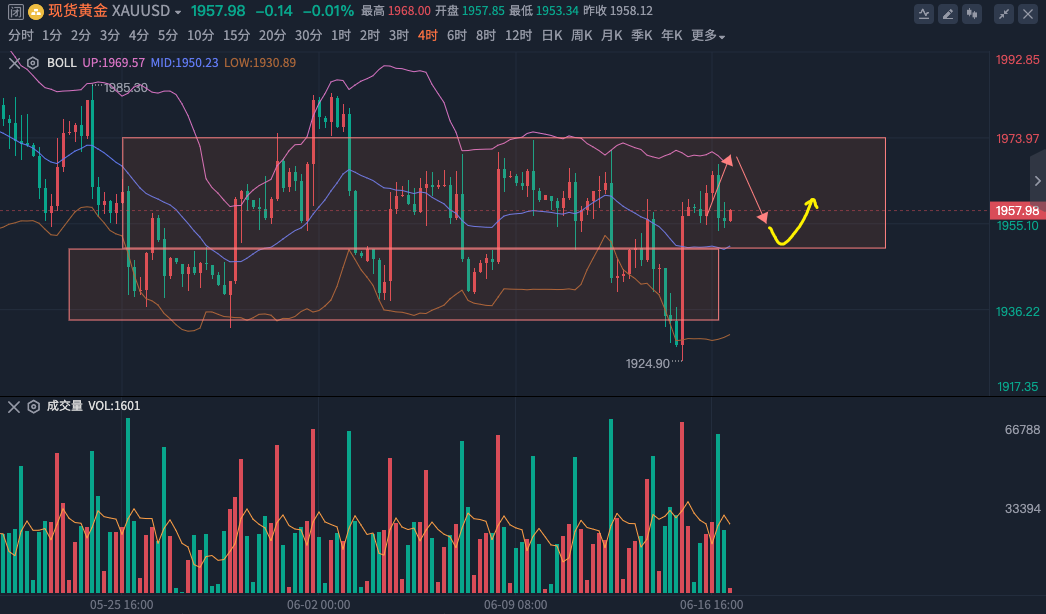Select the pencil drawing tool
This screenshot has height=614, width=1046.
948,13
